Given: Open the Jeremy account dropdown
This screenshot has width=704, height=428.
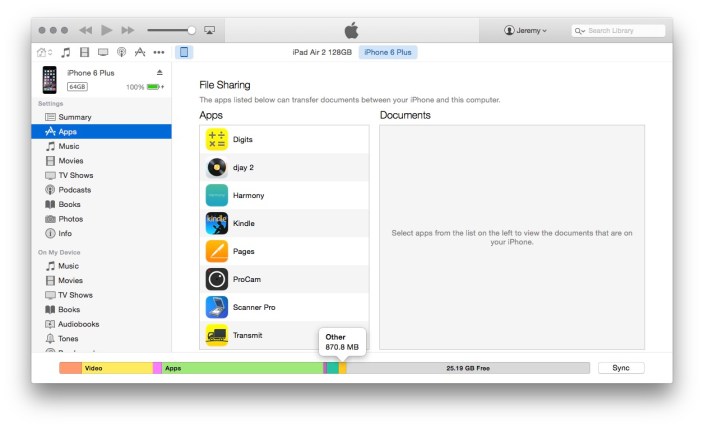Looking at the screenshot, I should 526,31.
